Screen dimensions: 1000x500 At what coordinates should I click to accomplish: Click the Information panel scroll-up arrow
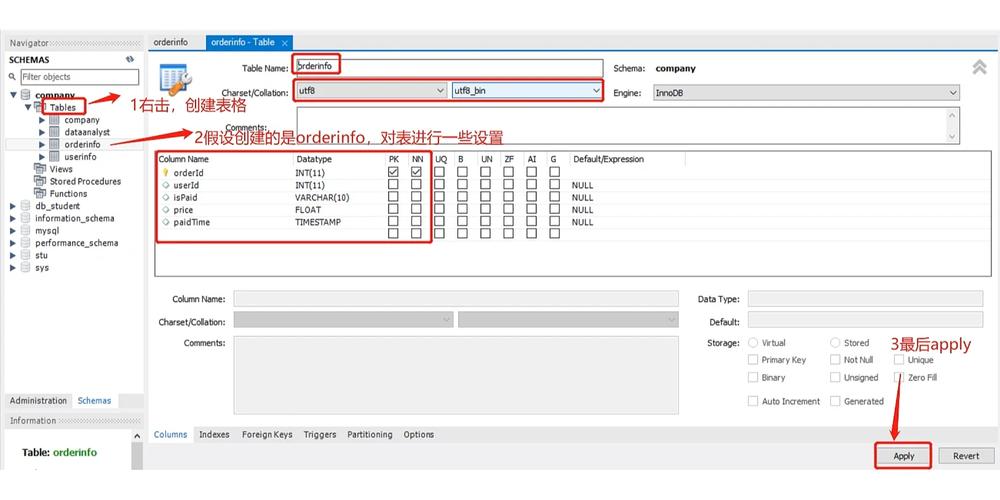tap(137, 436)
